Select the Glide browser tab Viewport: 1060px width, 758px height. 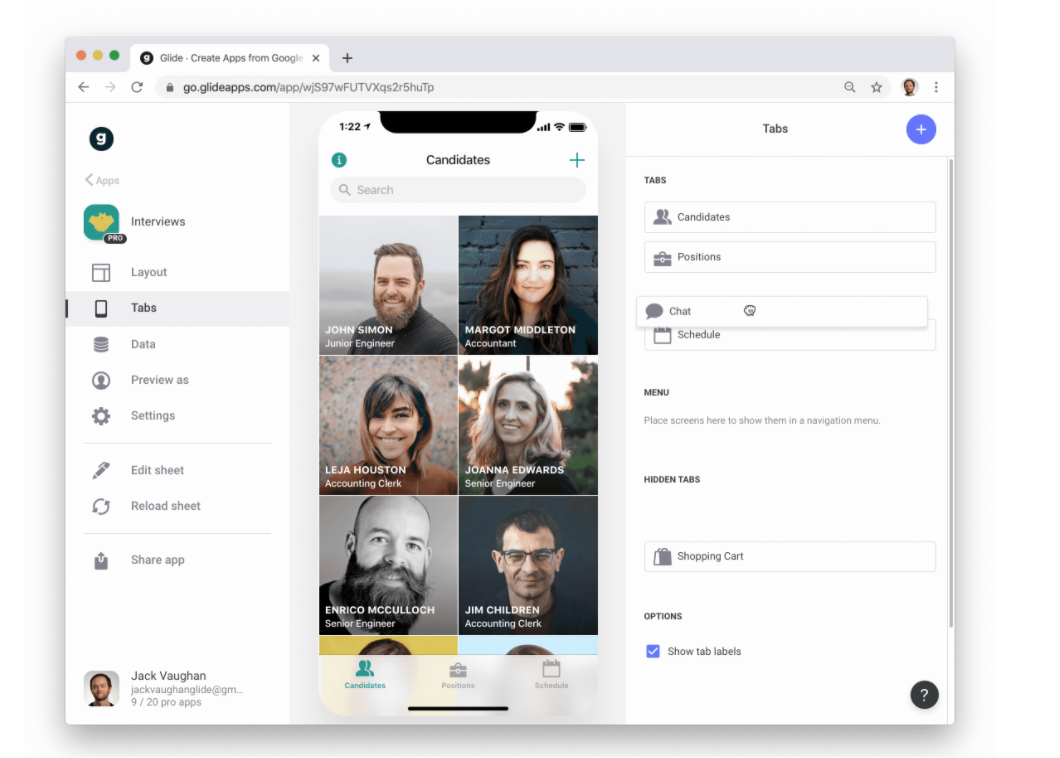230,58
